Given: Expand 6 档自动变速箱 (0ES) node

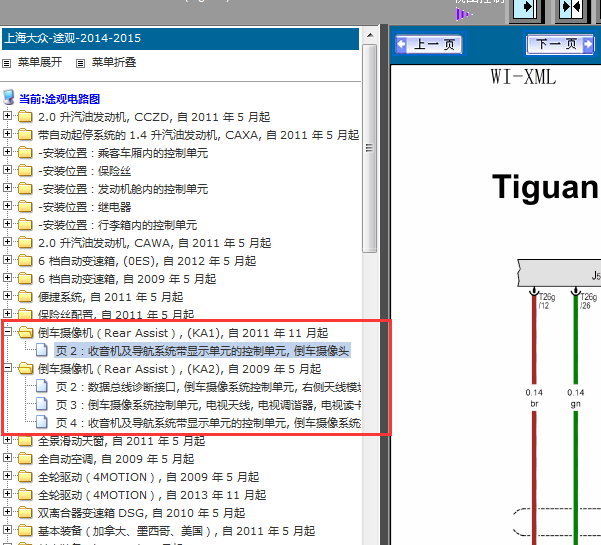Looking at the screenshot, I should (7, 259).
